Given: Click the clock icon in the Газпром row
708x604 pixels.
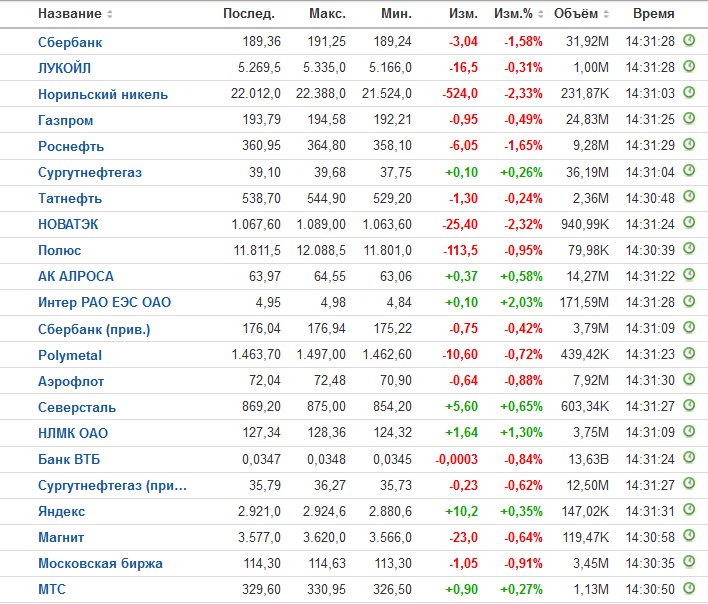Looking at the screenshot, I should (689, 119).
